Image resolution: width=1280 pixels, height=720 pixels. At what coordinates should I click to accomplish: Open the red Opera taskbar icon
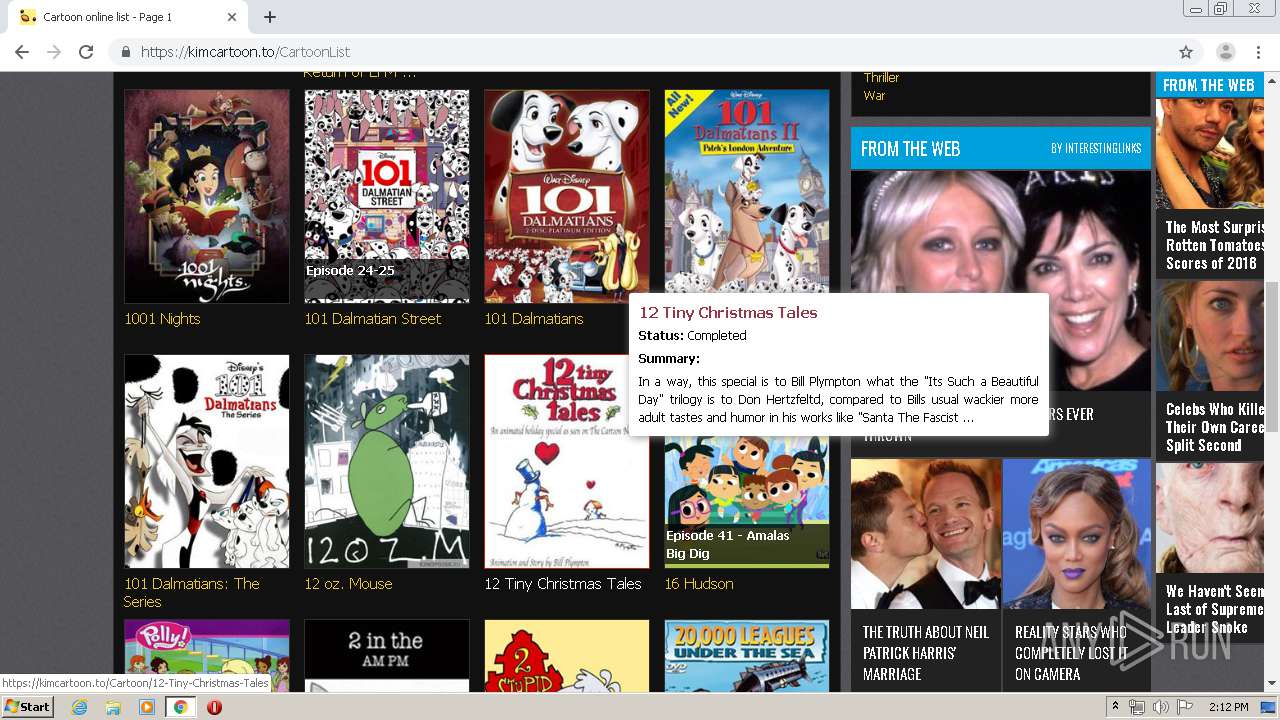[214, 707]
